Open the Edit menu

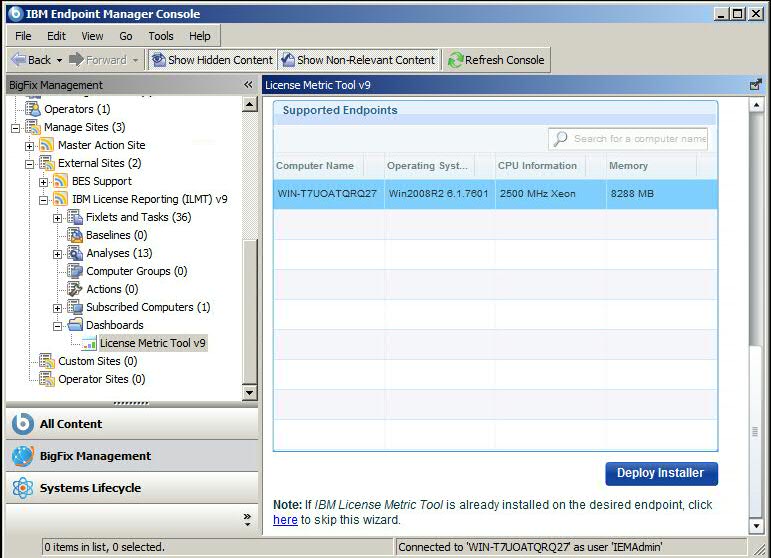[56, 36]
